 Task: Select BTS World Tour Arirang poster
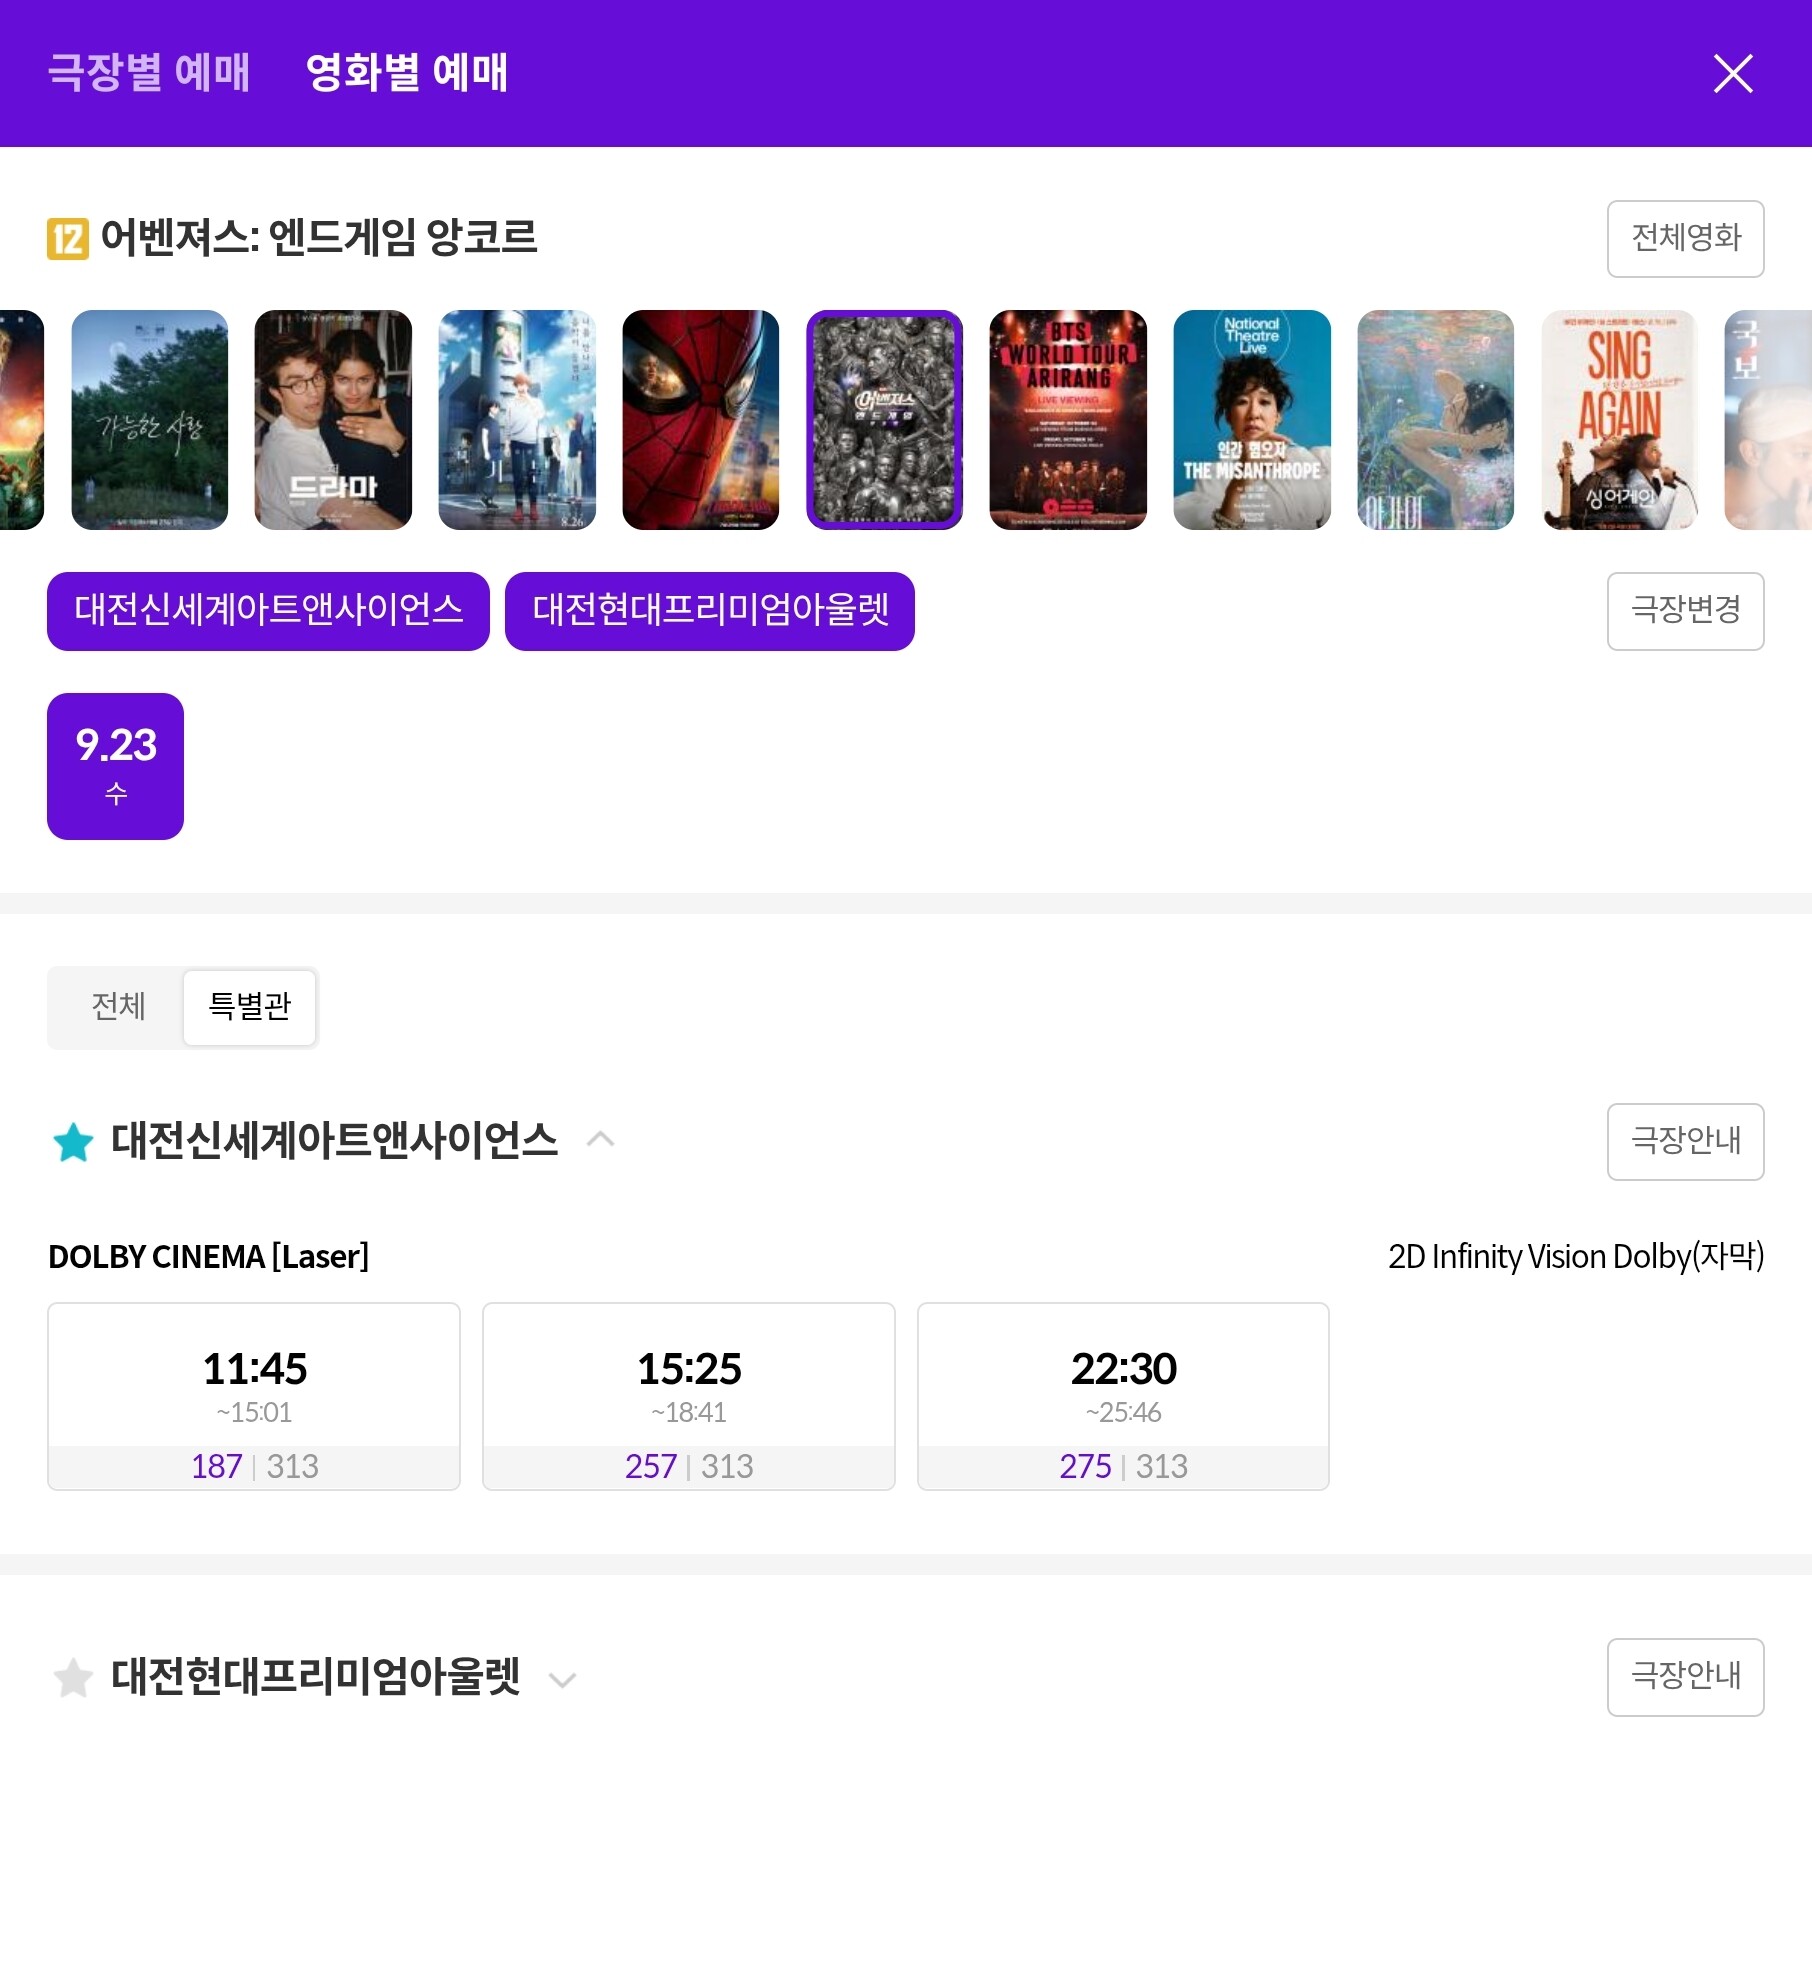(x=1068, y=419)
